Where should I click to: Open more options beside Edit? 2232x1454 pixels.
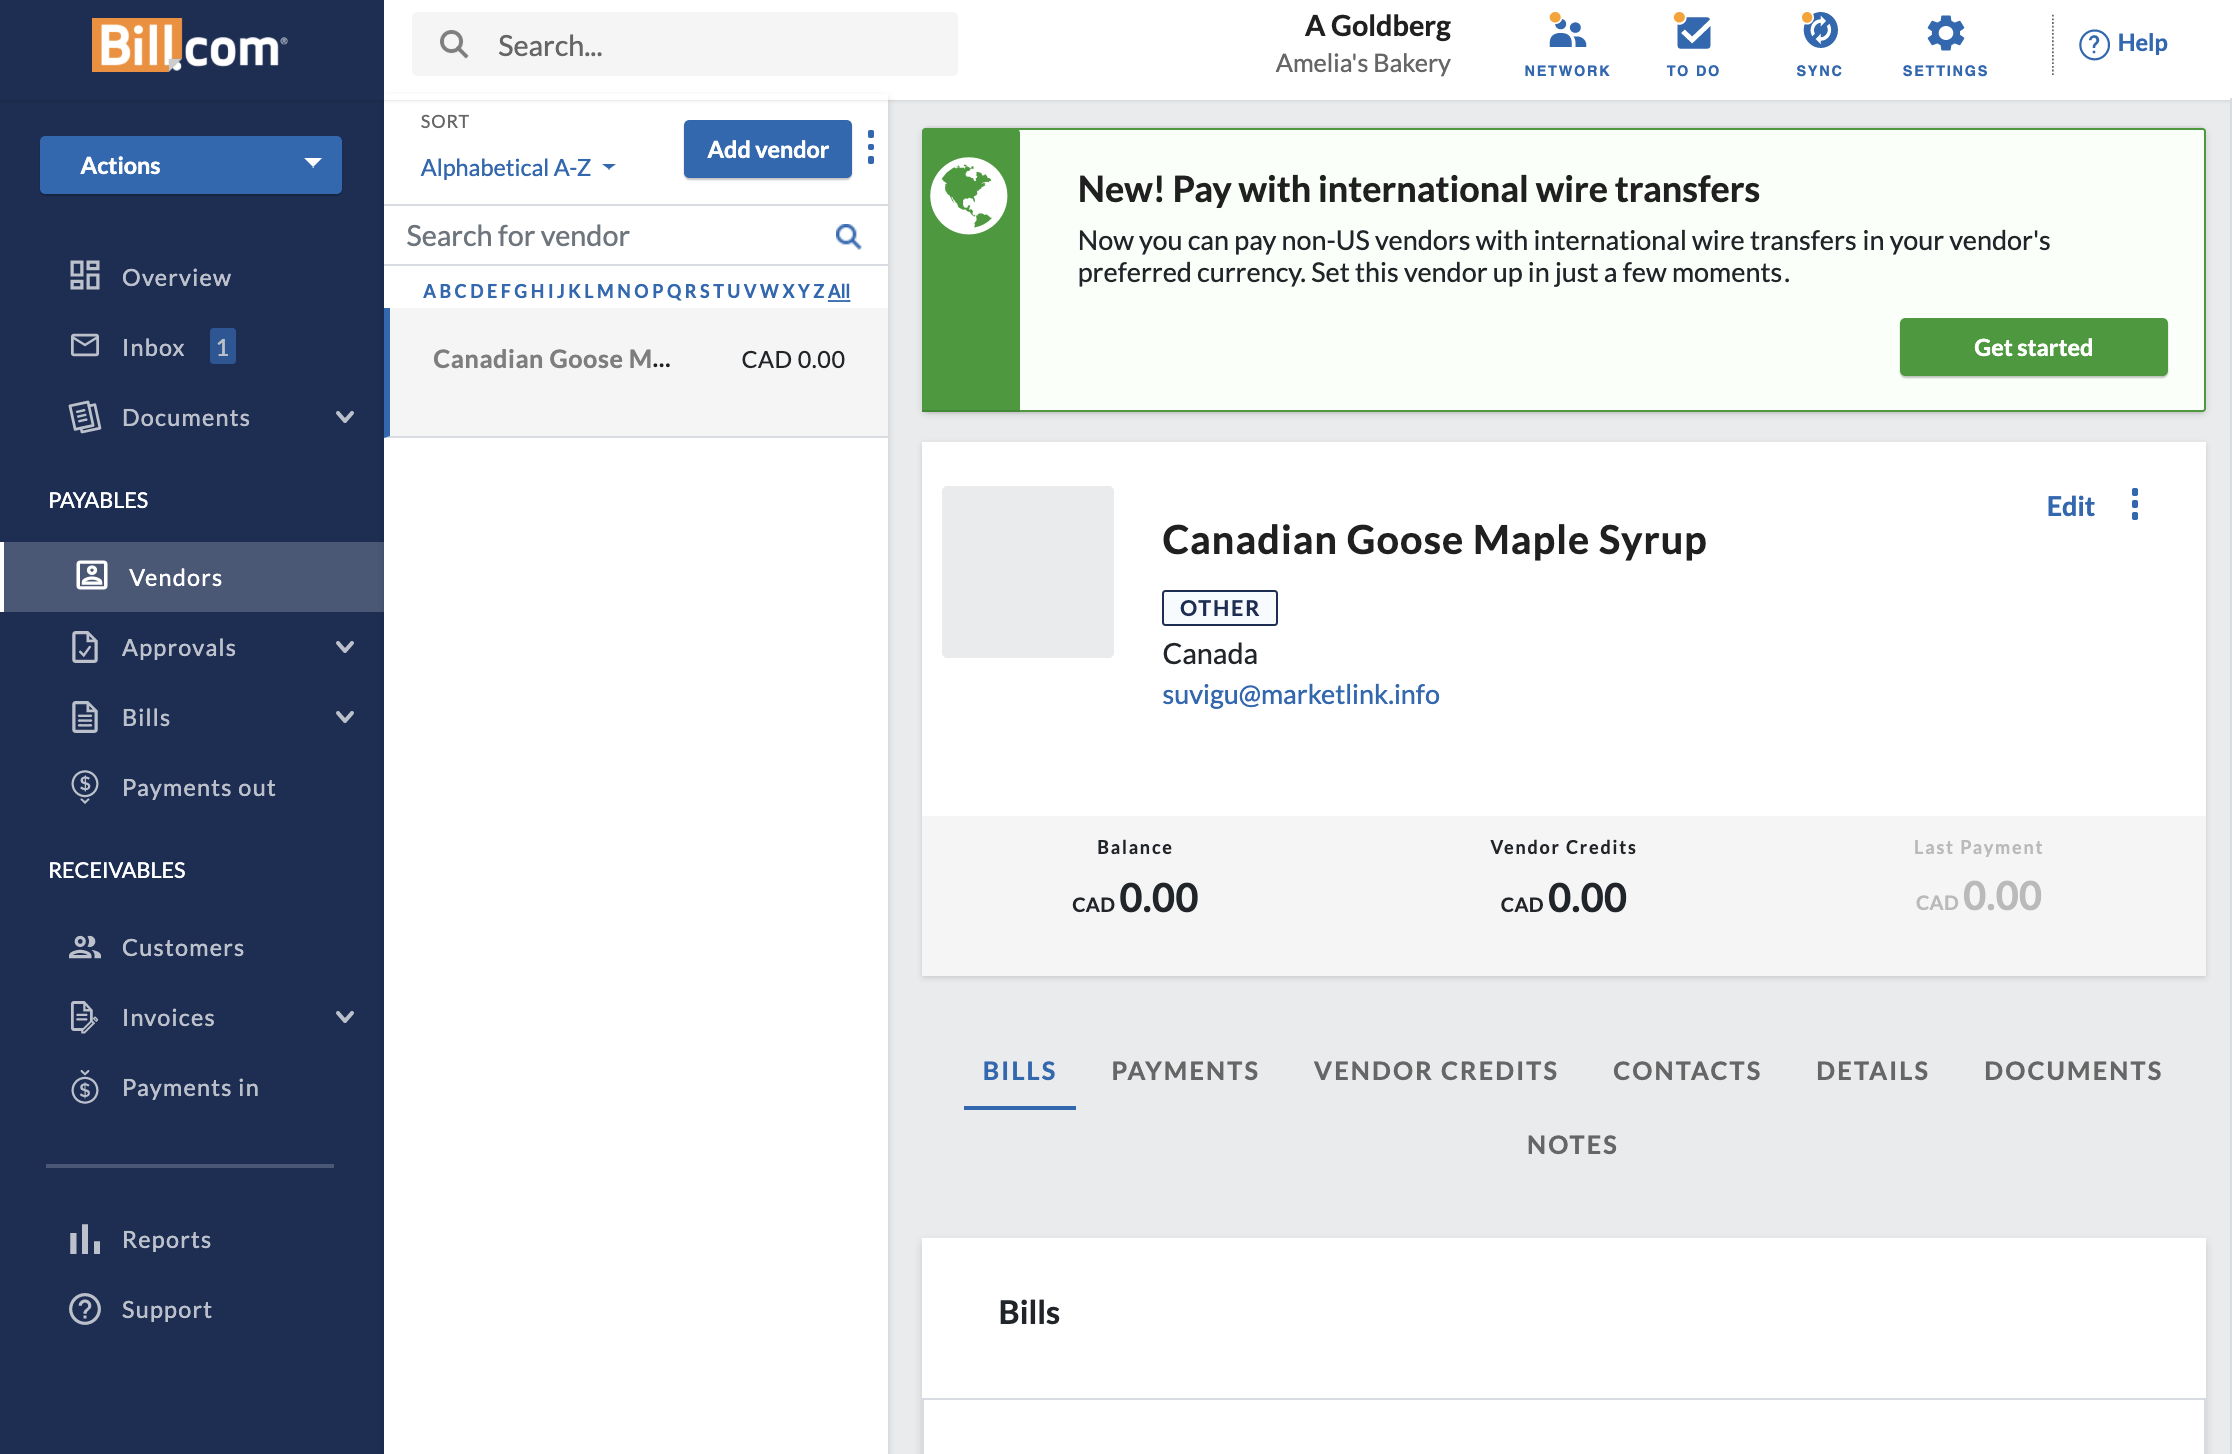[x=2135, y=504]
